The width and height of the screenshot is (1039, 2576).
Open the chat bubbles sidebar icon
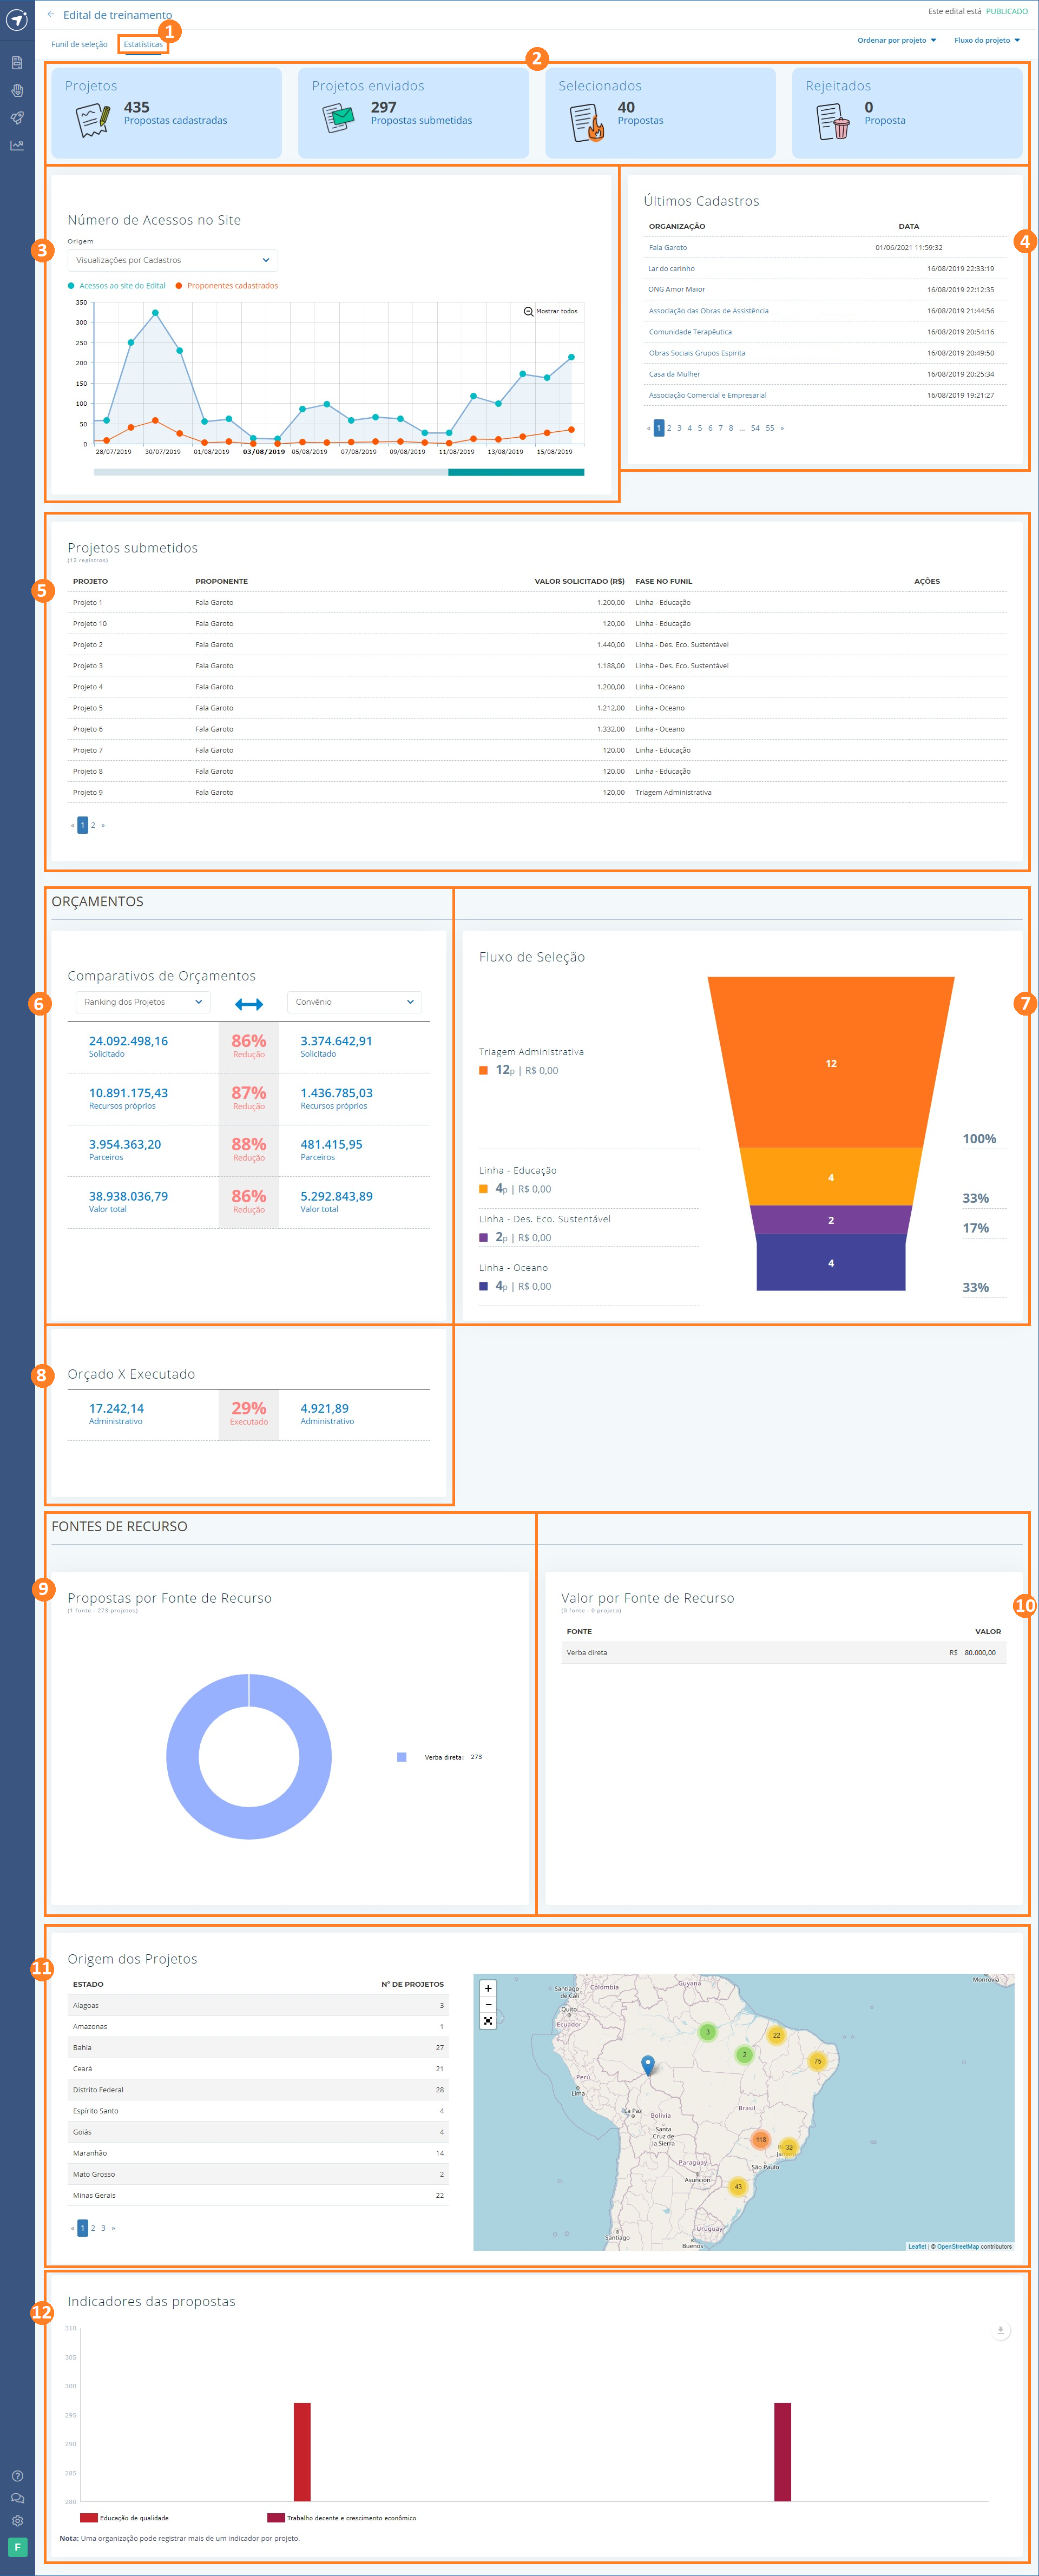coord(17,2498)
